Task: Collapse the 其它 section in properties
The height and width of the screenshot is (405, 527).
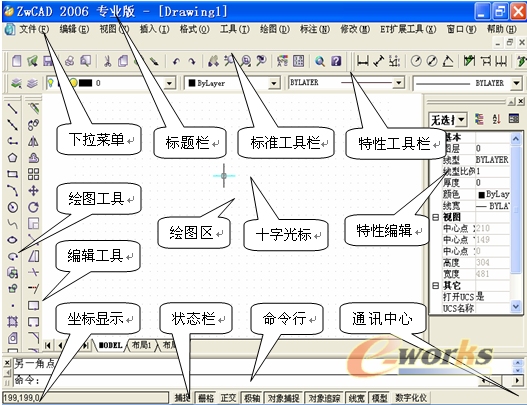Action: click(435, 286)
